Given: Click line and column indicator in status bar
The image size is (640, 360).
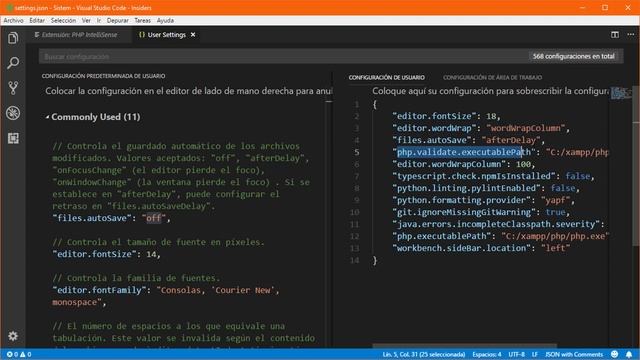Looking at the screenshot, I should (x=424, y=354).
